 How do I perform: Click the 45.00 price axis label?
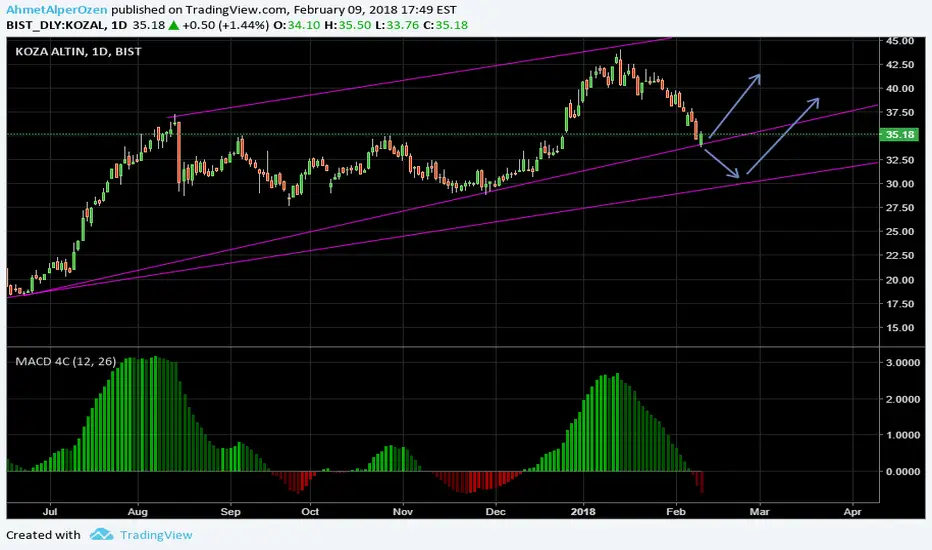[900, 41]
